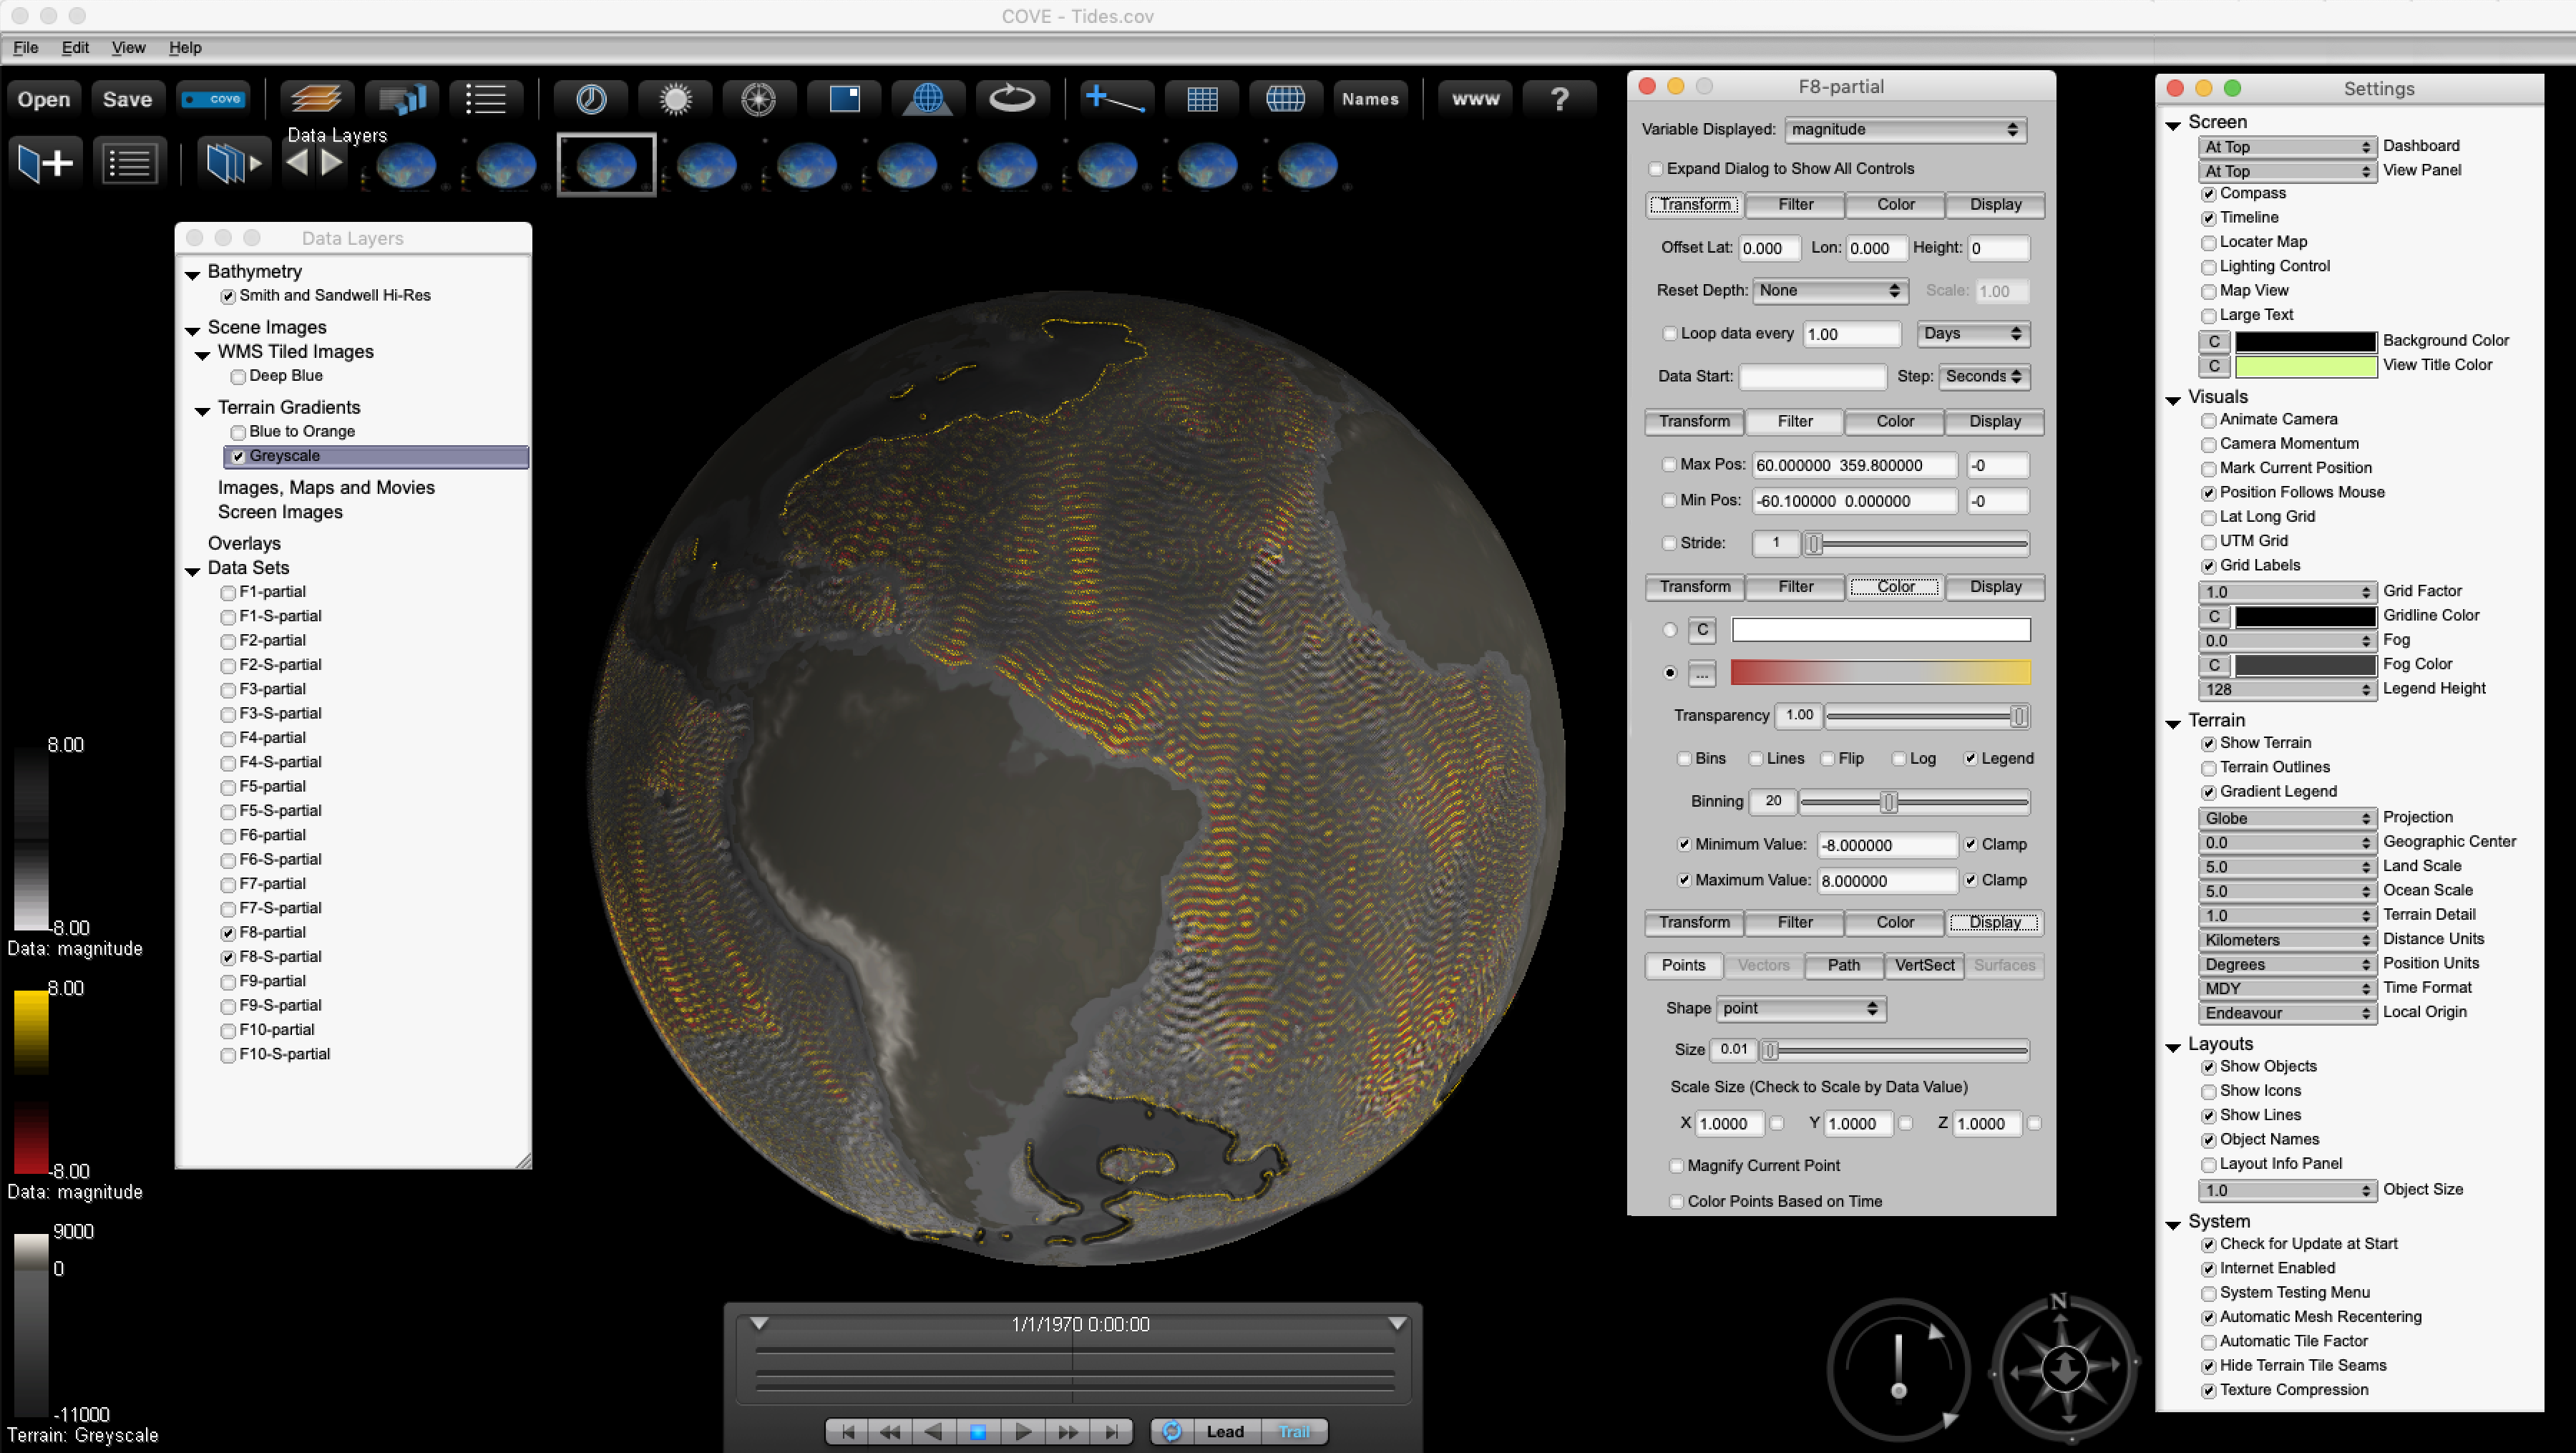2576x1453 pixels.
Task: Click the compass rose toolbar icon
Action: 759,99
